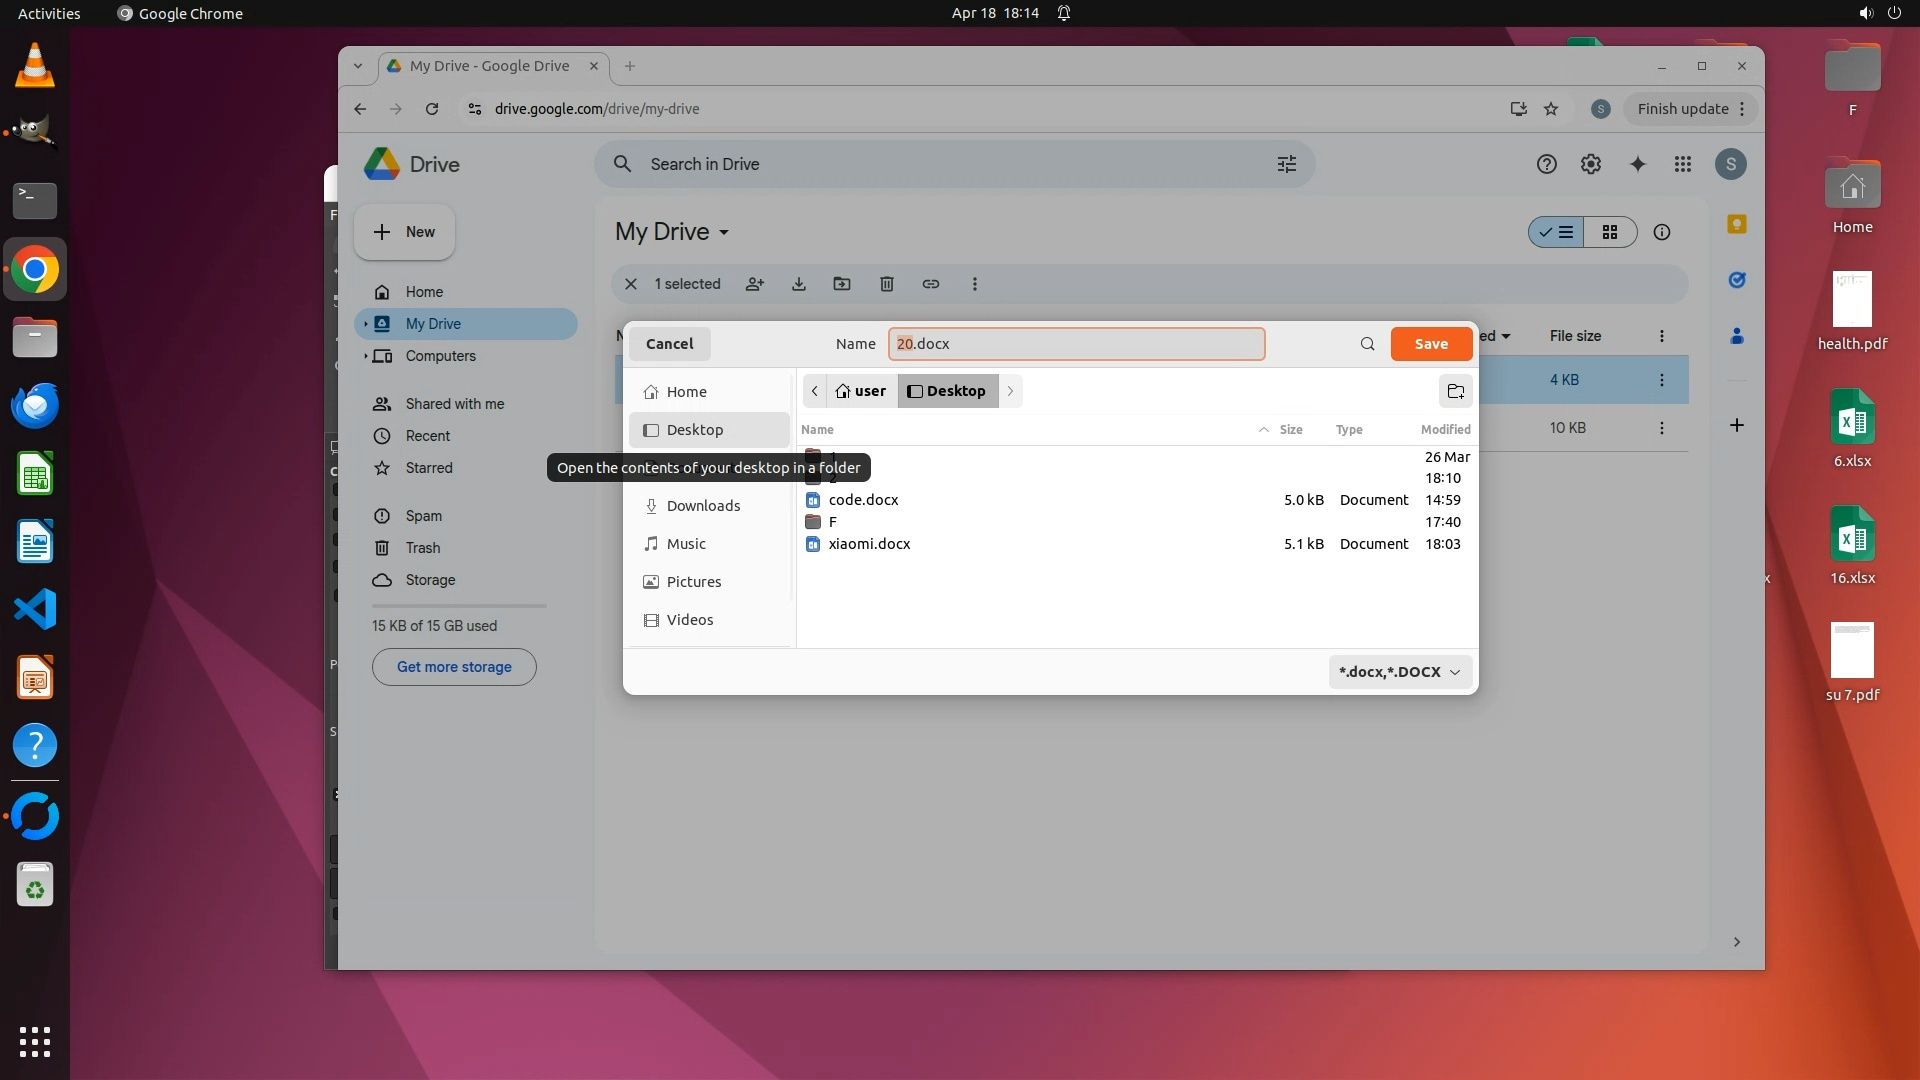Image resolution: width=1920 pixels, height=1080 pixels.
Task: Switch to grid layout view
Action: coord(1609,232)
